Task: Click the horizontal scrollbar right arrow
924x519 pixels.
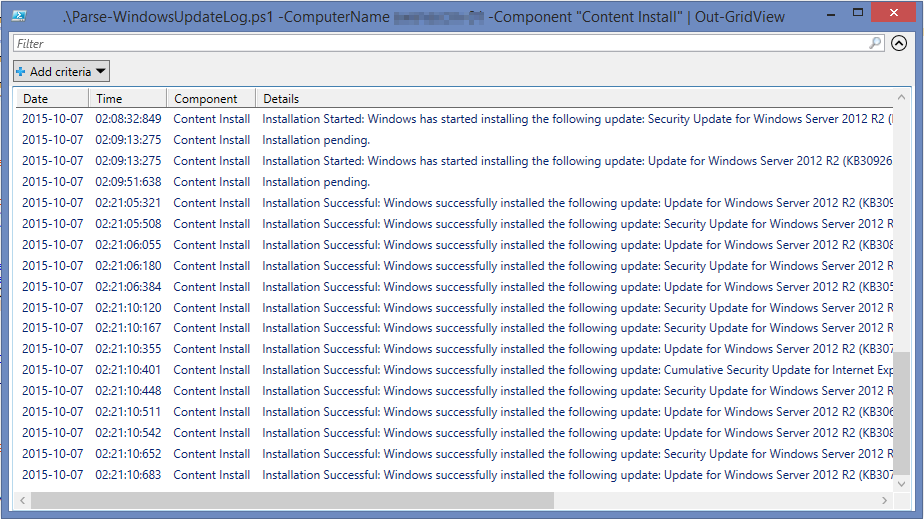Action: pos(885,500)
